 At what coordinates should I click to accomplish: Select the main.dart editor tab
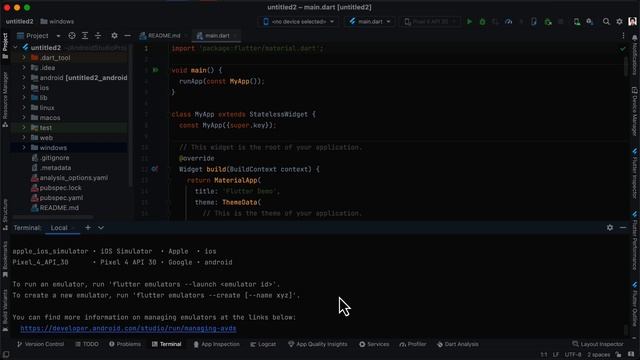click(x=216, y=36)
